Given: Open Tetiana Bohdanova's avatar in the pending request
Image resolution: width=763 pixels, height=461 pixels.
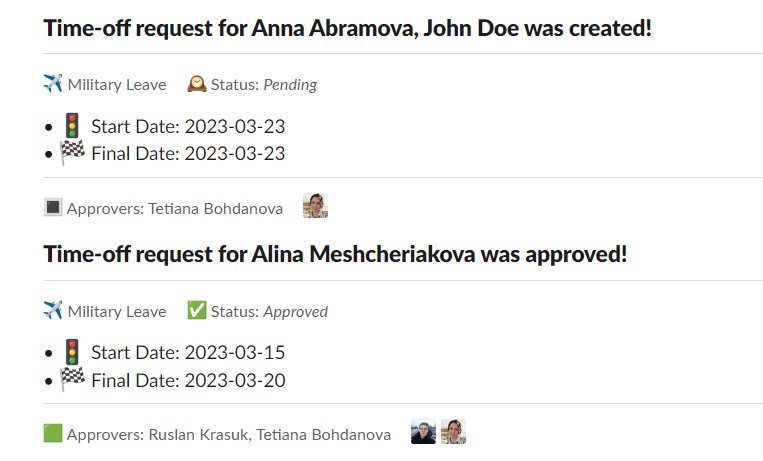Looking at the screenshot, I should [x=315, y=207].
